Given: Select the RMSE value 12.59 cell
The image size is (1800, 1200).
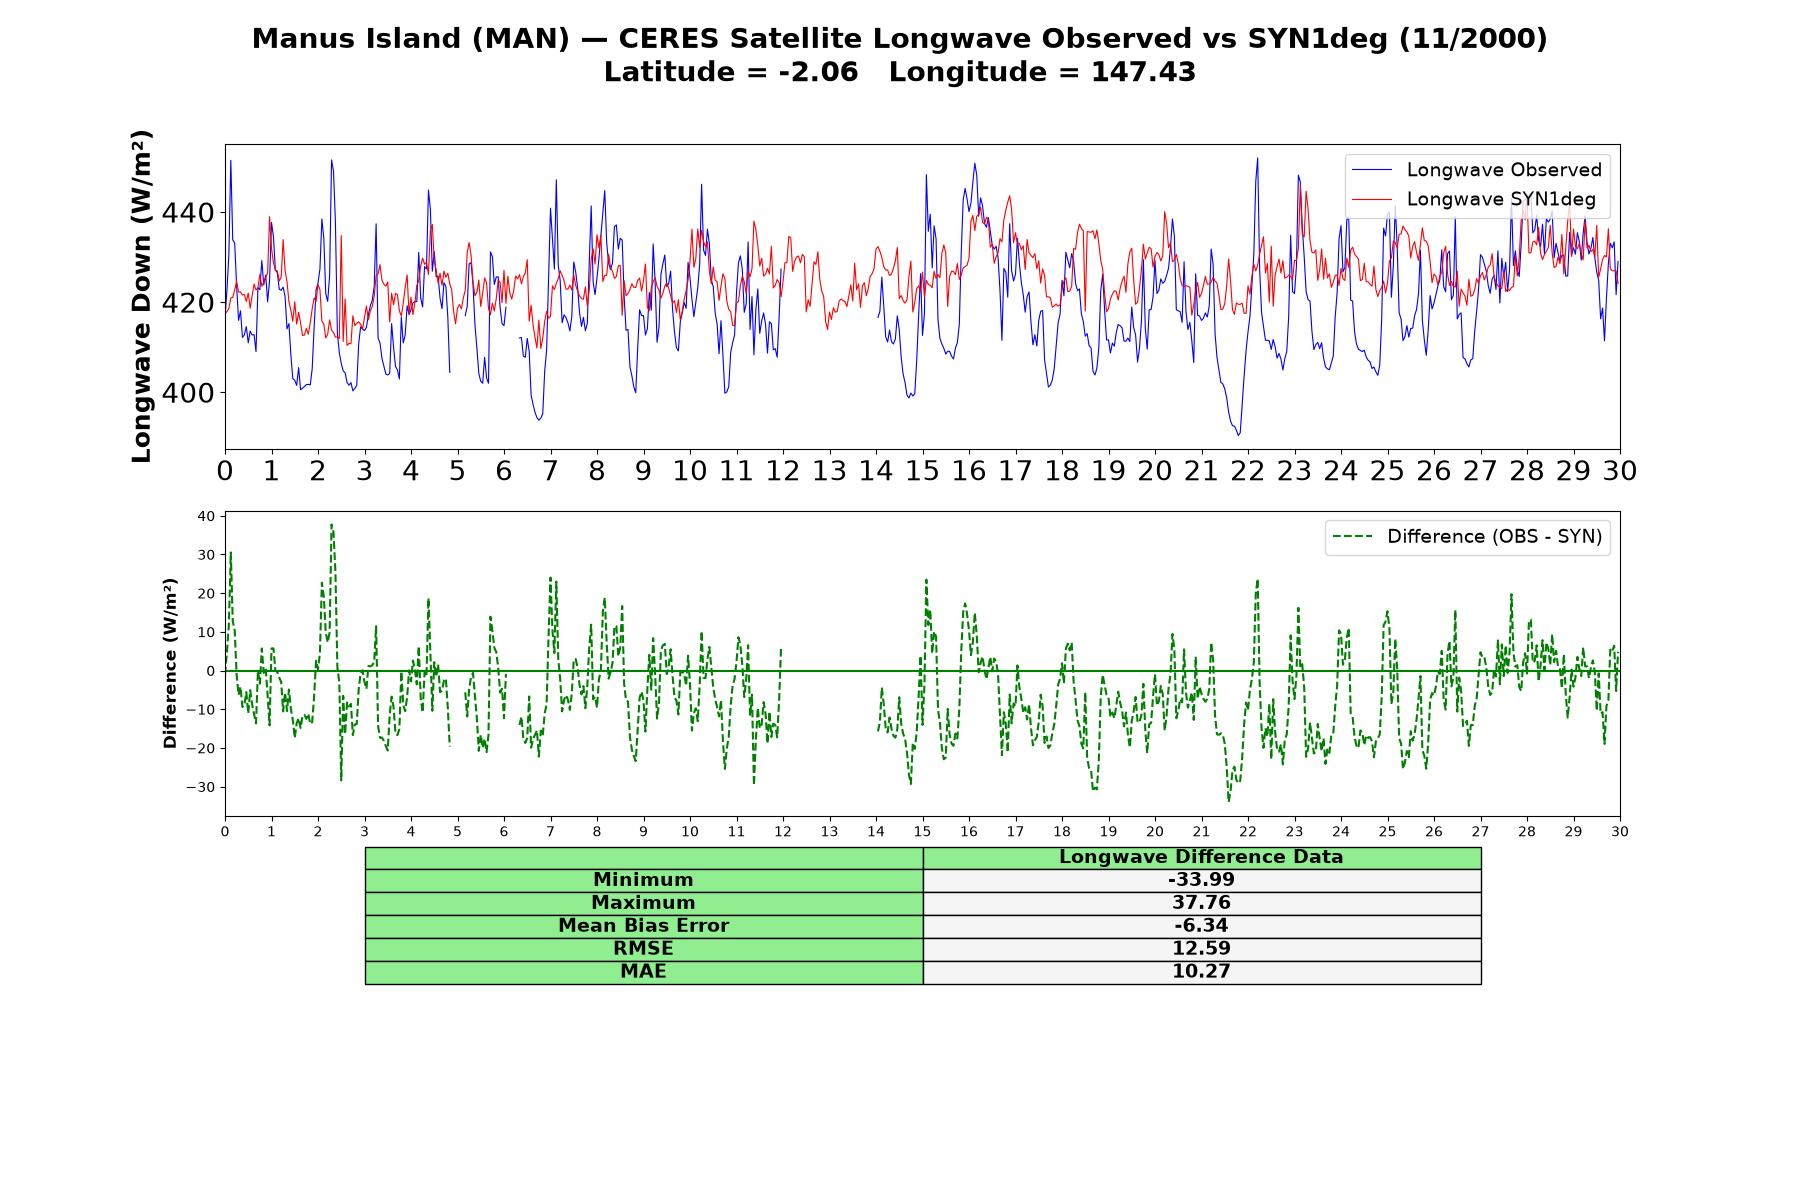Looking at the screenshot, I should click(1201, 949).
